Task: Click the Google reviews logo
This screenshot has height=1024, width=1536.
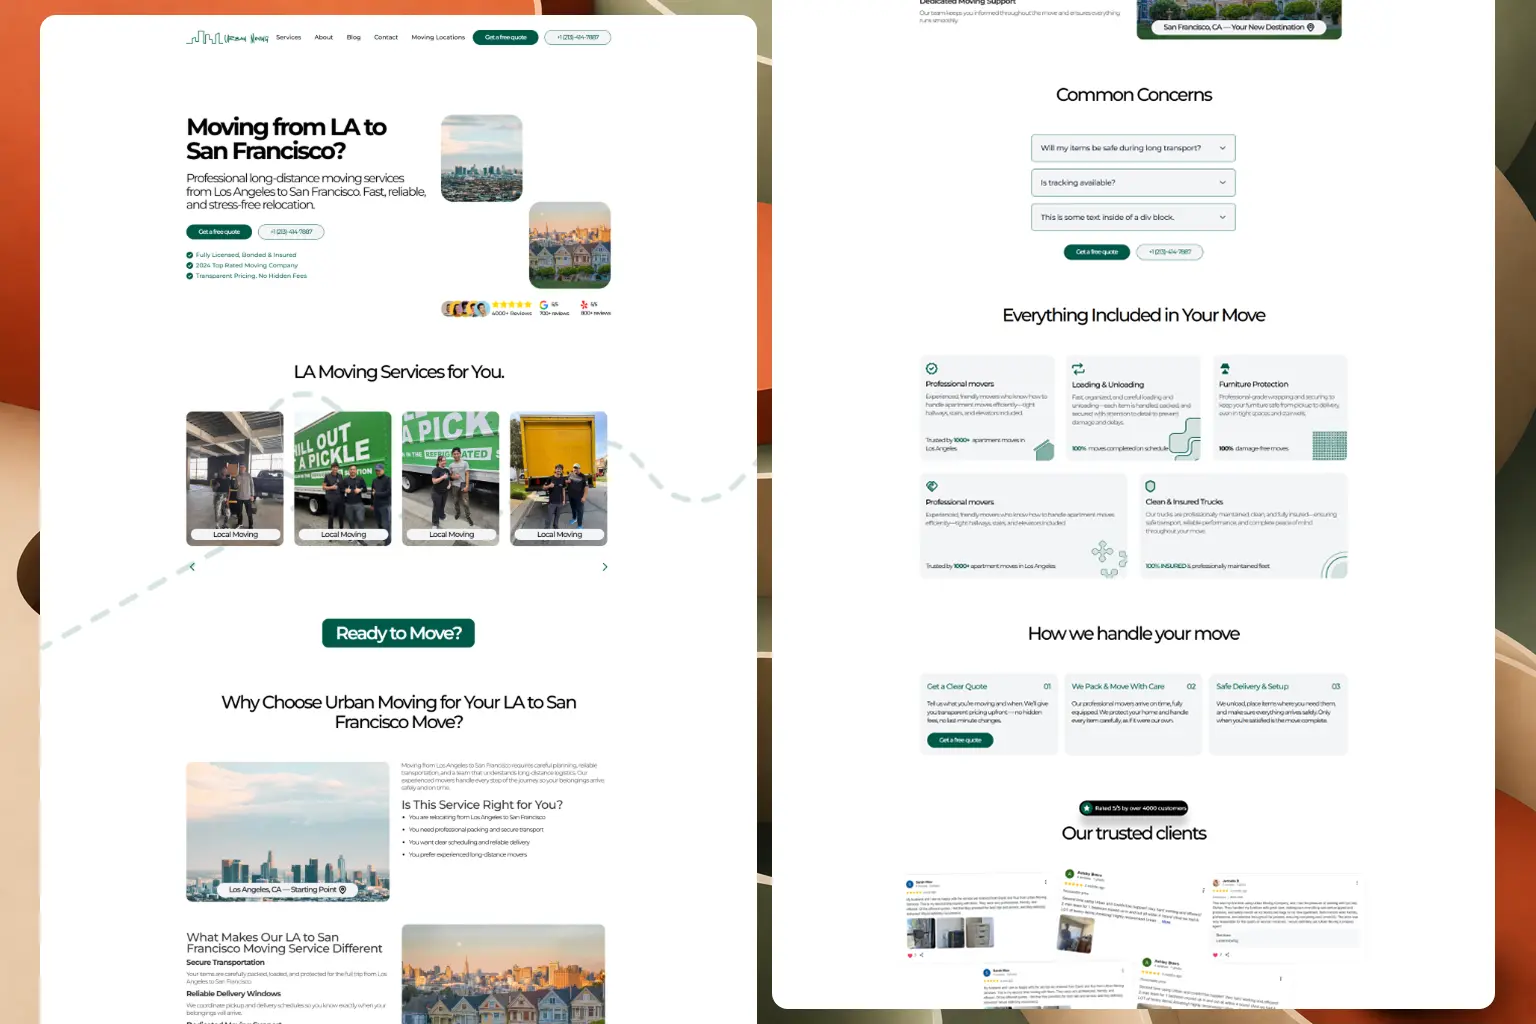Action: pyautogui.click(x=544, y=305)
